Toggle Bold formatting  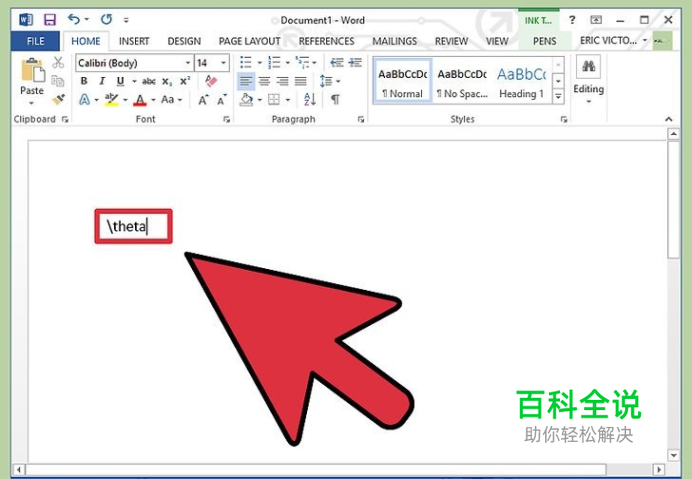84,81
